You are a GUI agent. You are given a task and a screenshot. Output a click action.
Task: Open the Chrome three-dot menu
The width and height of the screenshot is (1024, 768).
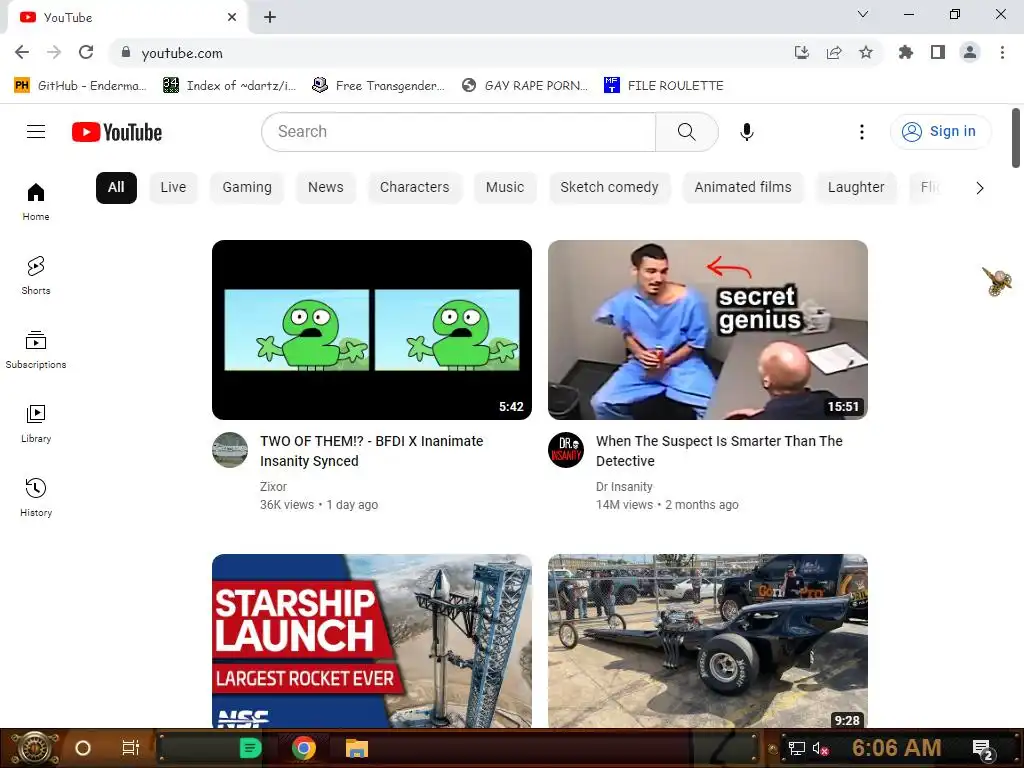[x=1002, y=52]
